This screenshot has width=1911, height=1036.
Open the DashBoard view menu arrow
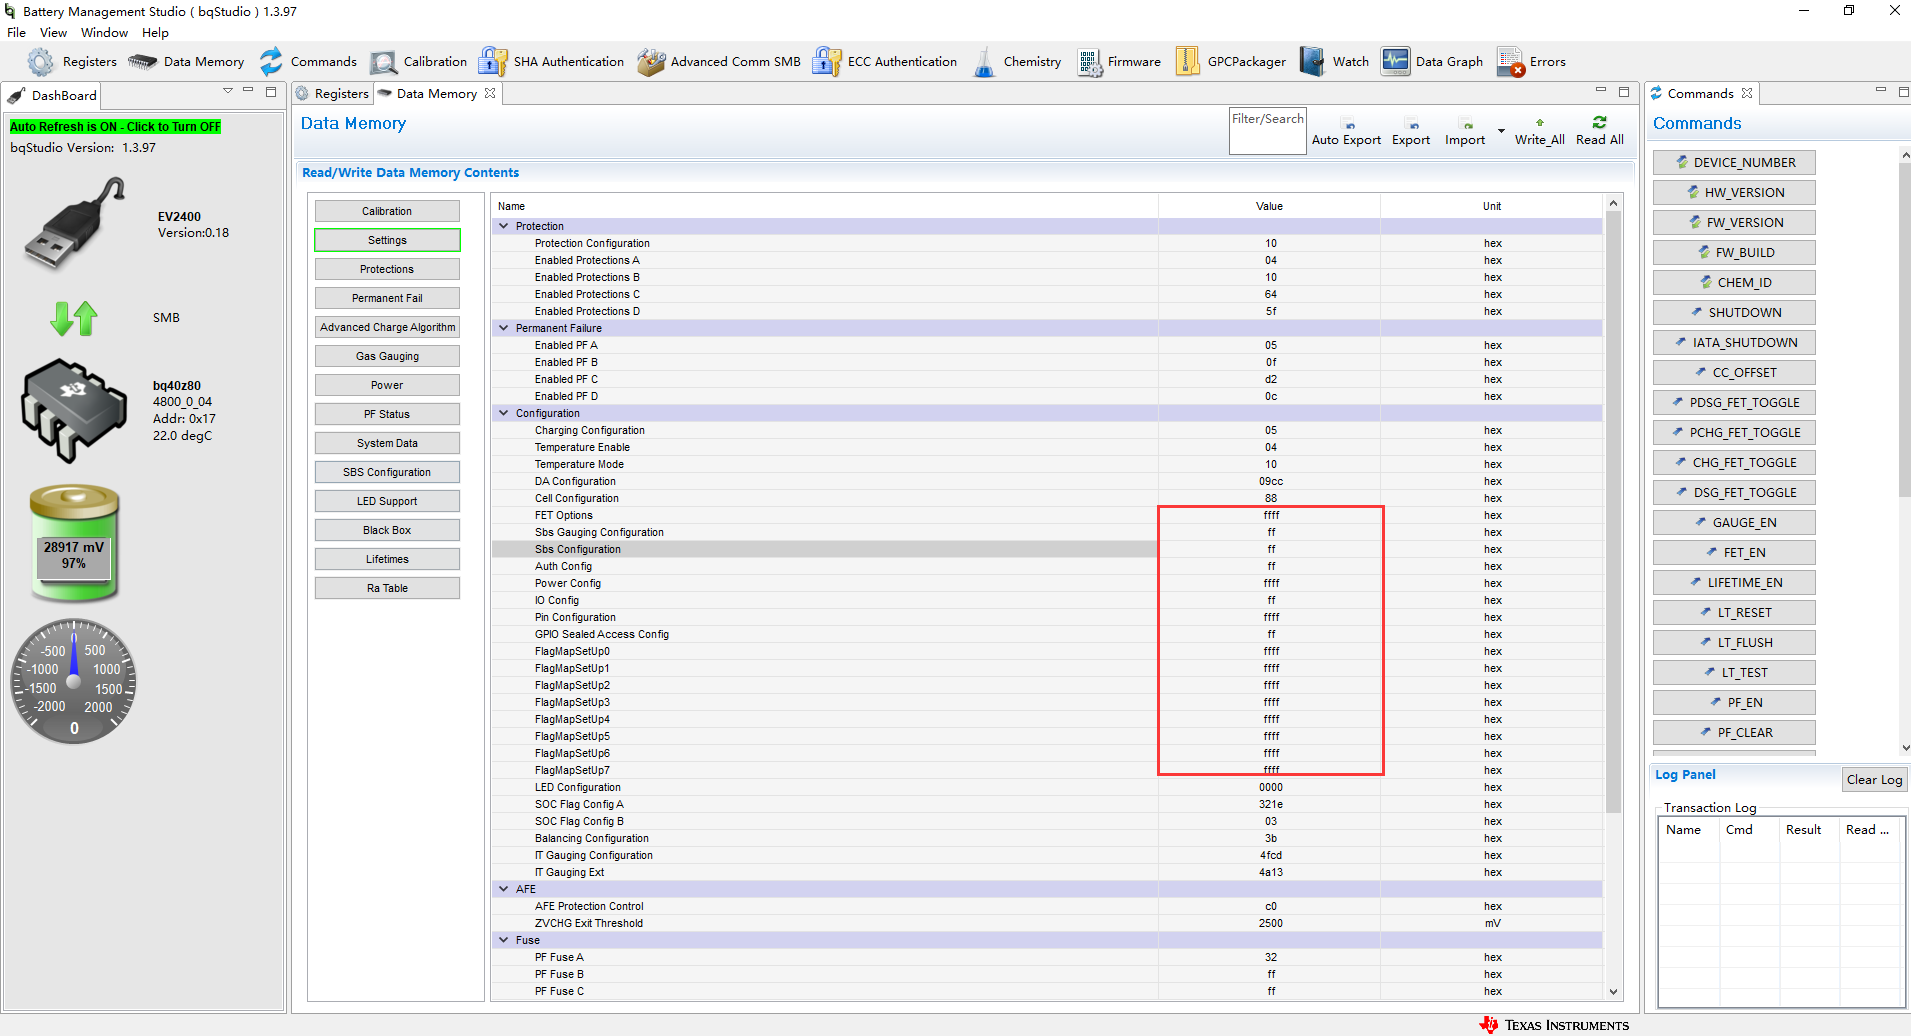228,91
